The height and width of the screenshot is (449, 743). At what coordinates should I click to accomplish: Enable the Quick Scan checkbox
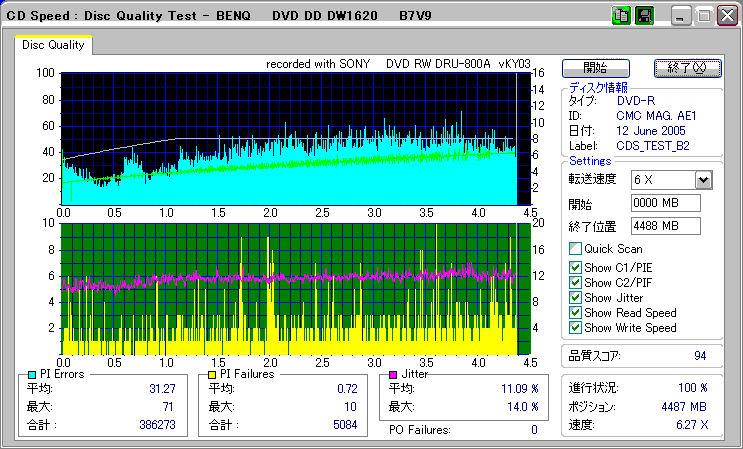[575, 249]
